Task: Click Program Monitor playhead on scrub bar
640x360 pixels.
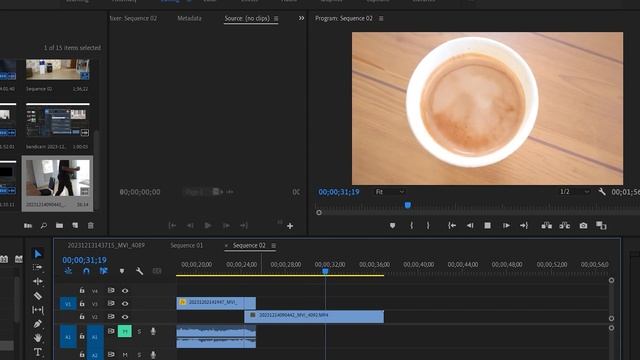Action: [407, 205]
